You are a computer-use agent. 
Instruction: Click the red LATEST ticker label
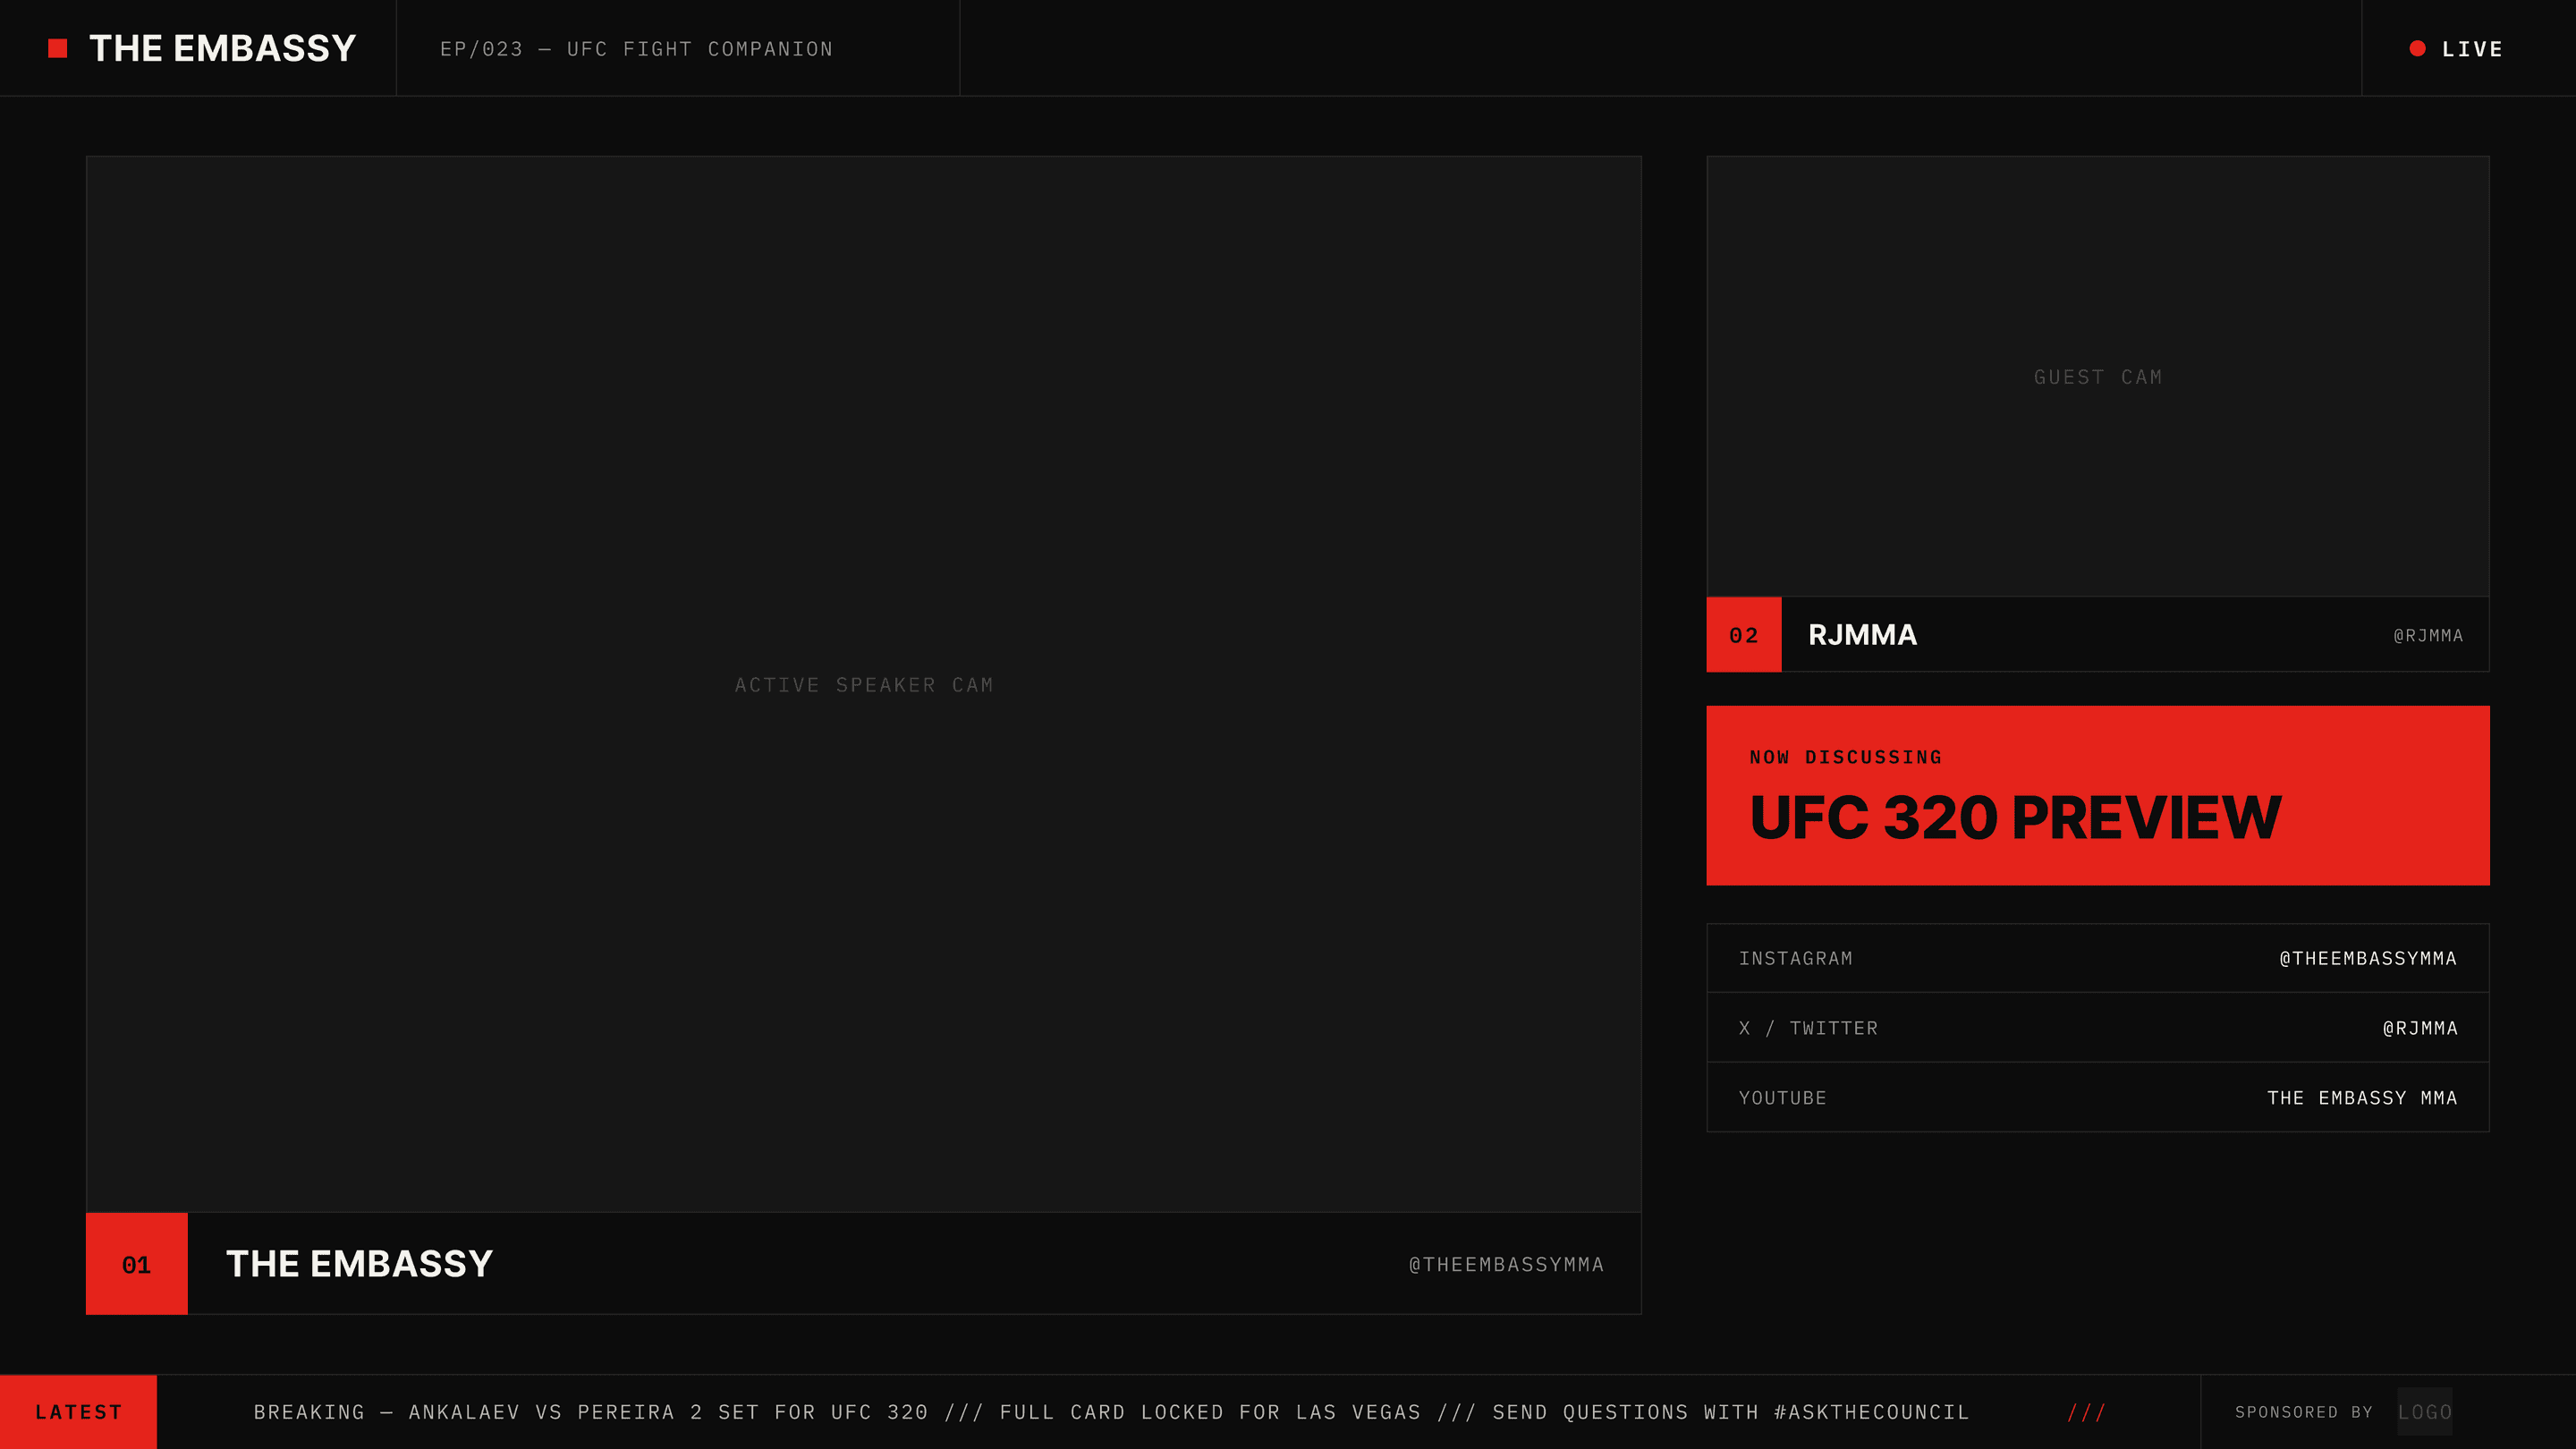[x=79, y=1412]
